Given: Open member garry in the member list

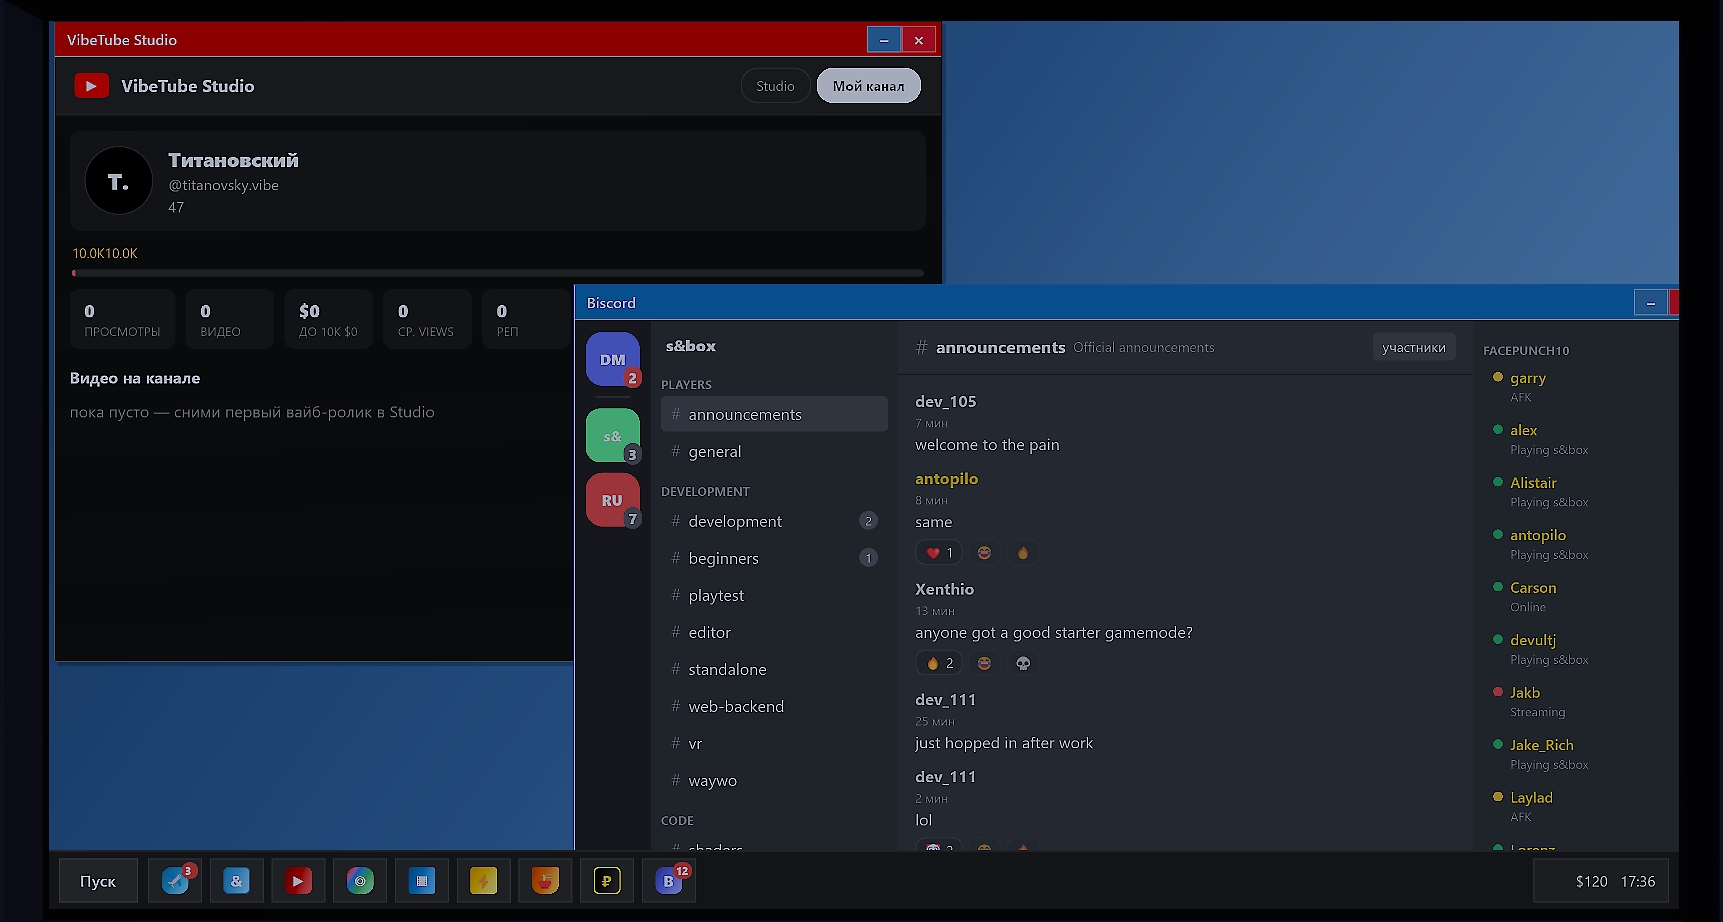Looking at the screenshot, I should (1528, 378).
